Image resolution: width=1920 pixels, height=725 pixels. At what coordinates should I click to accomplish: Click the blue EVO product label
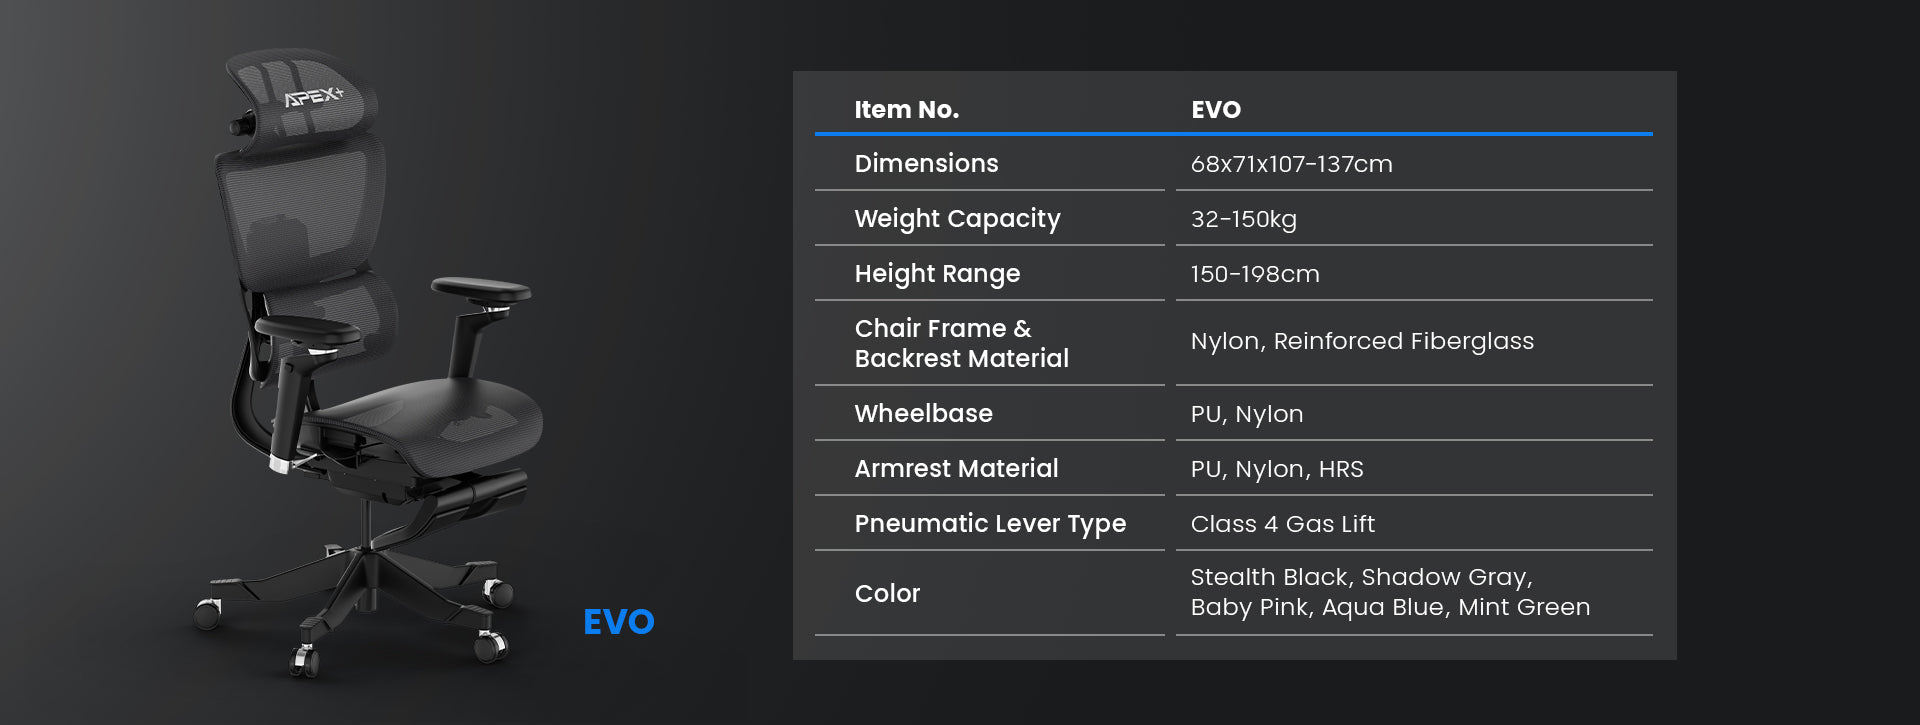coord(618,622)
